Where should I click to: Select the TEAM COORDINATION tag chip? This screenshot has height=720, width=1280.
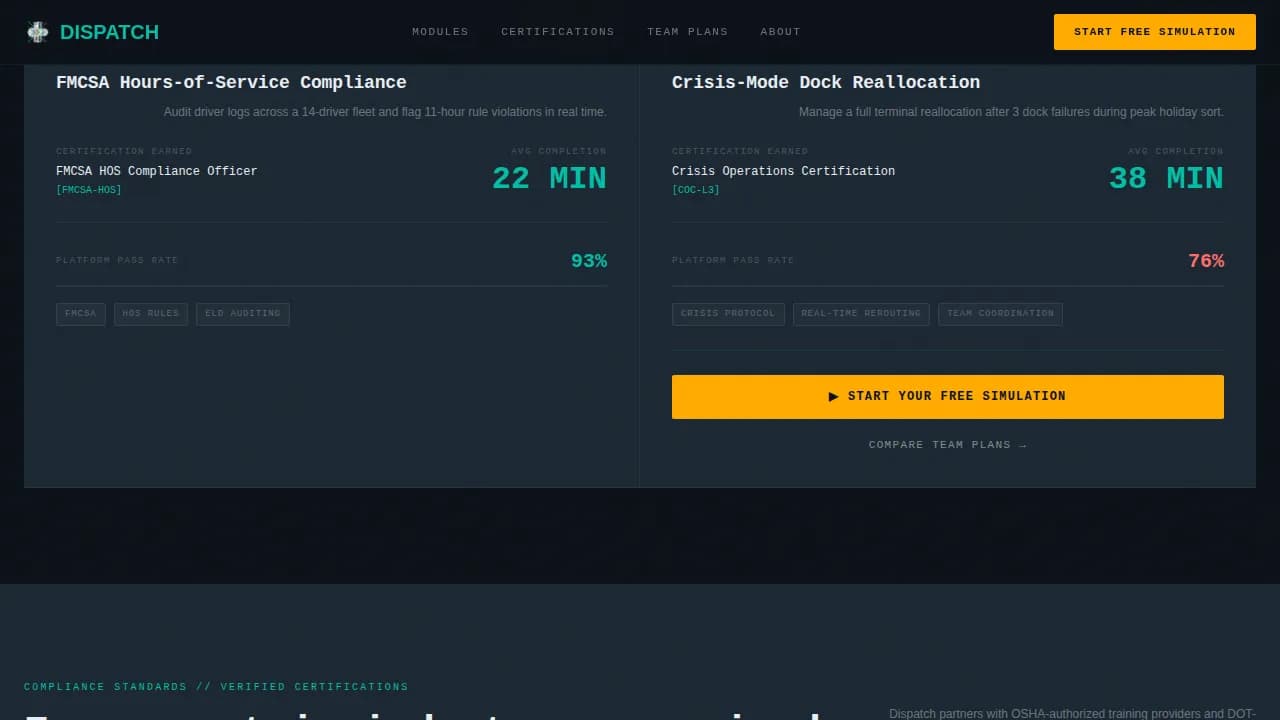[1000, 313]
